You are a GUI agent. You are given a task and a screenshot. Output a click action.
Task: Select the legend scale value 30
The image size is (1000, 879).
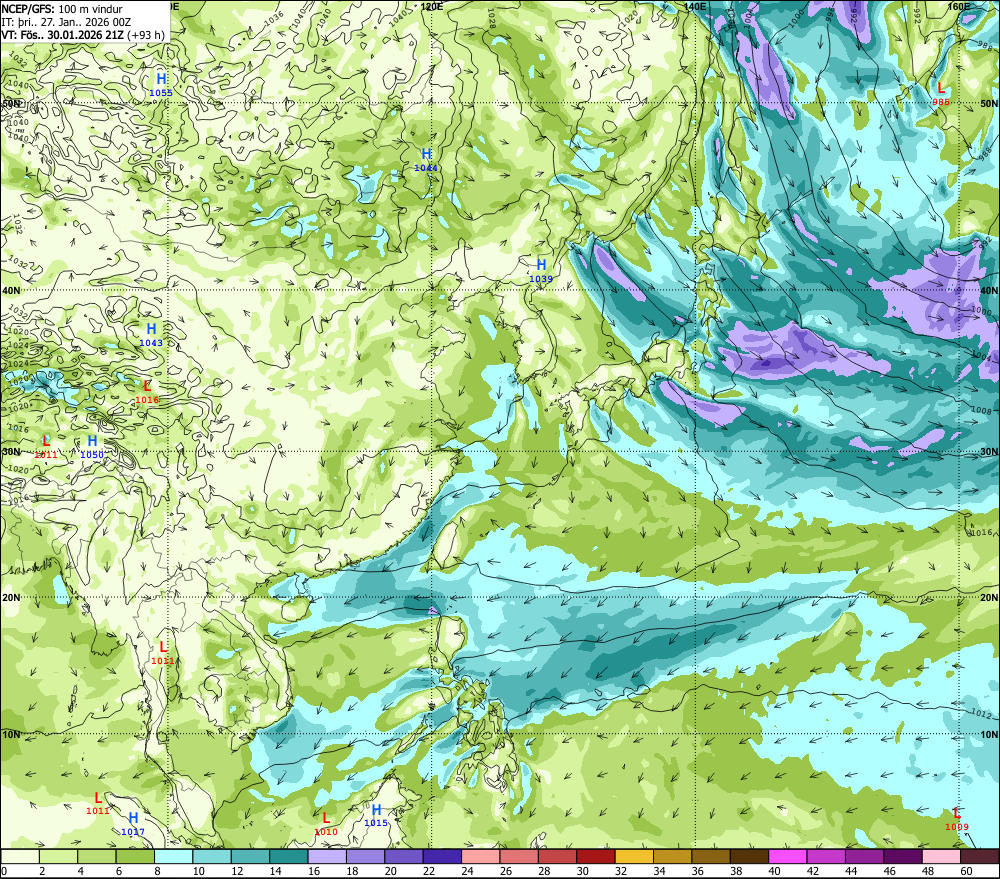[x=583, y=871]
